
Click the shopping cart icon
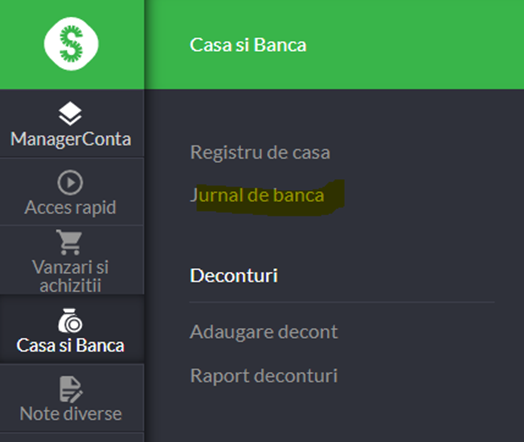click(69, 243)
